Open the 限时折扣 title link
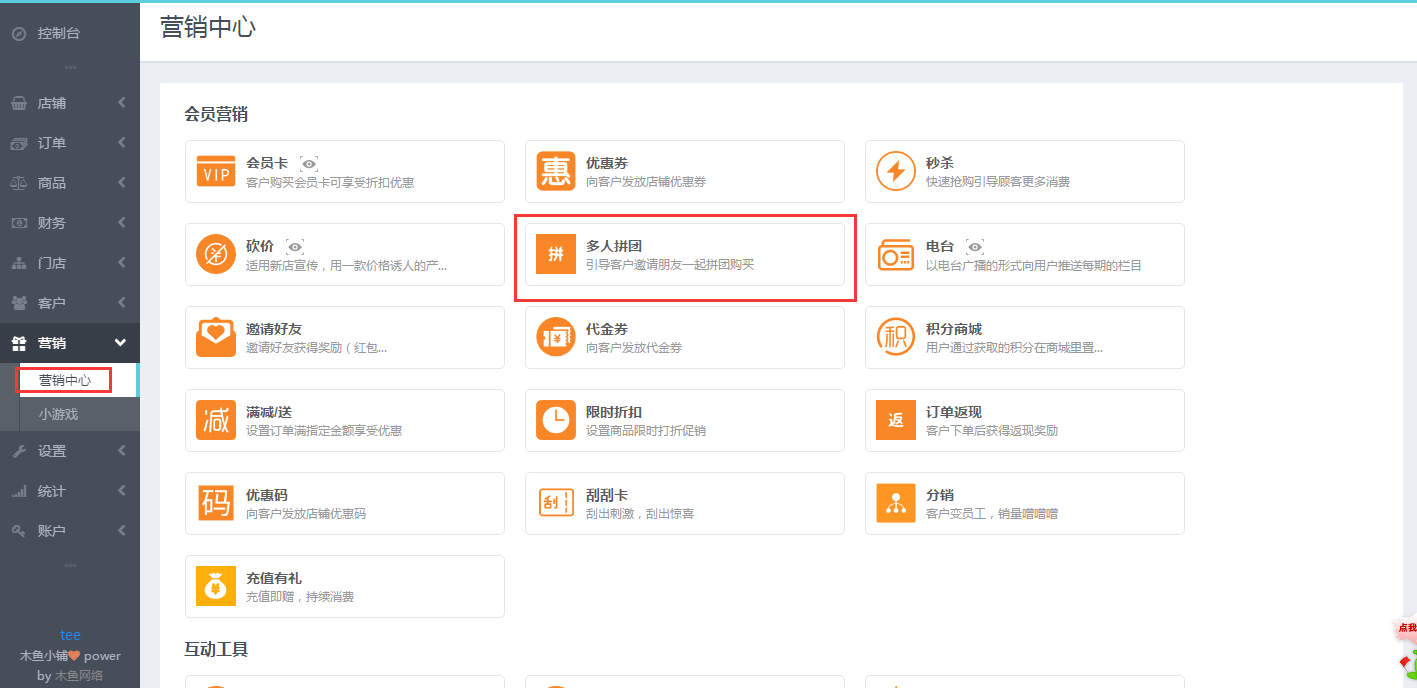 pyautogui.click(x=614, y=412)
